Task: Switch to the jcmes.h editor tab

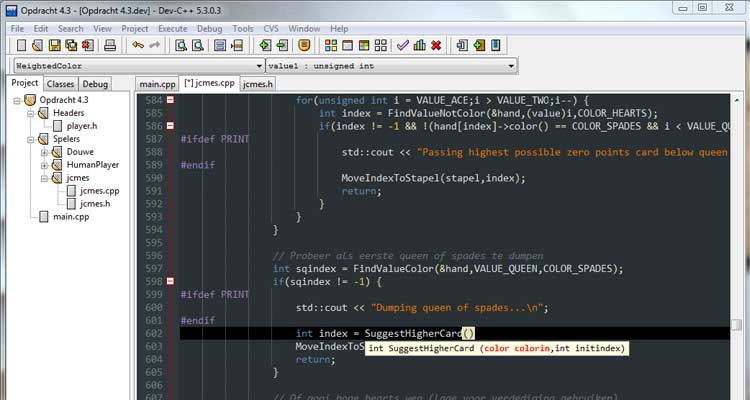Action: pos(258,84)
